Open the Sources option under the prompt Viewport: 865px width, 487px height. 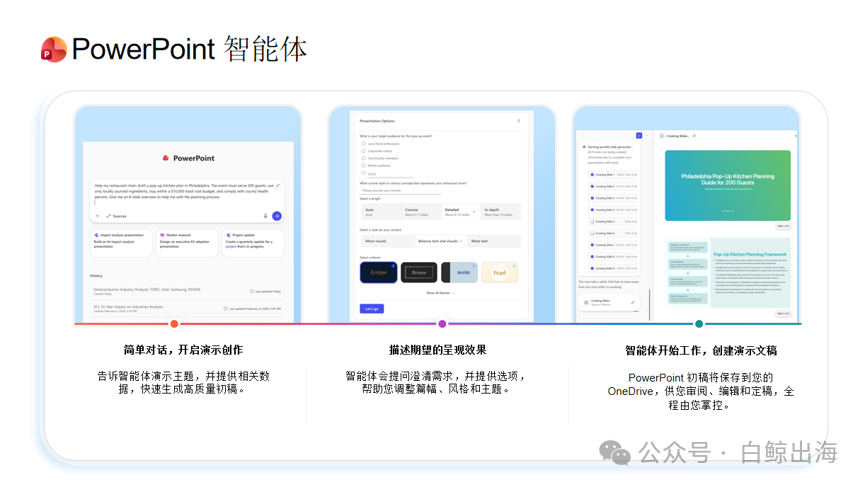tap(116, 216)
